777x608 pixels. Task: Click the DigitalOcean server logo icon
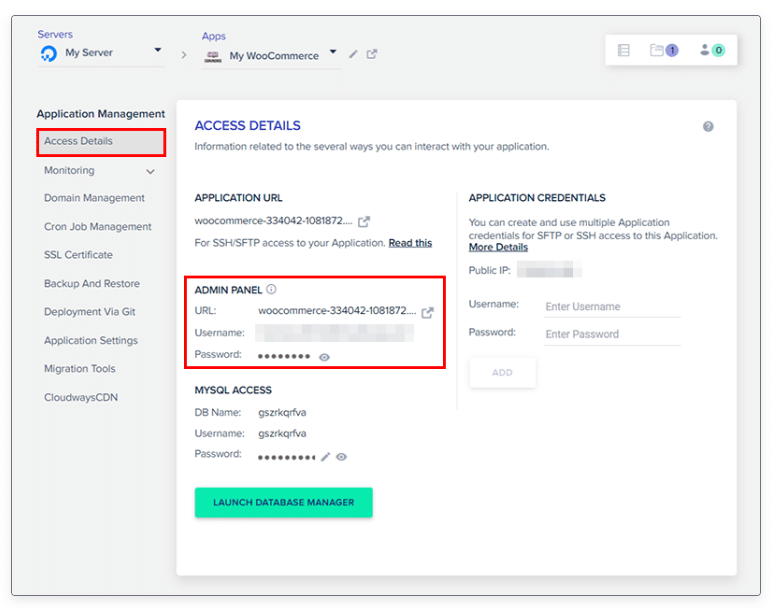click(x=49, y=53)
